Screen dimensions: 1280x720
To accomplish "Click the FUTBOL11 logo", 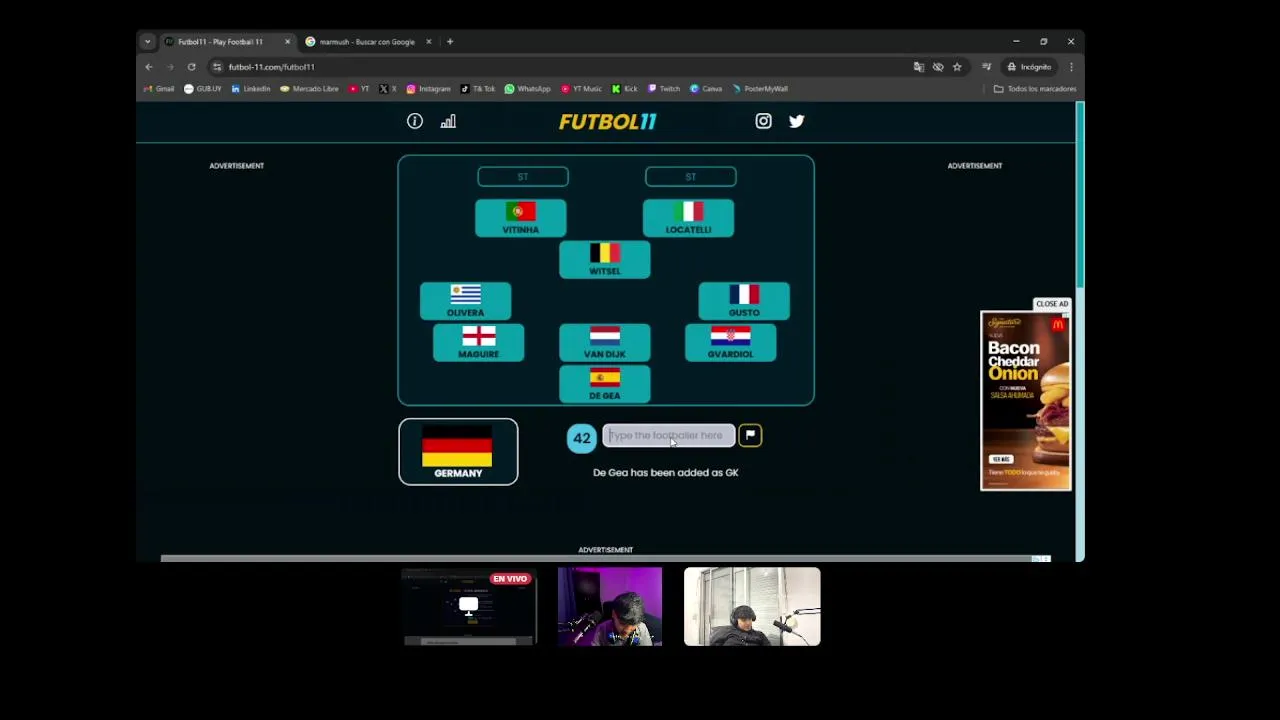I will coord(607,121).
